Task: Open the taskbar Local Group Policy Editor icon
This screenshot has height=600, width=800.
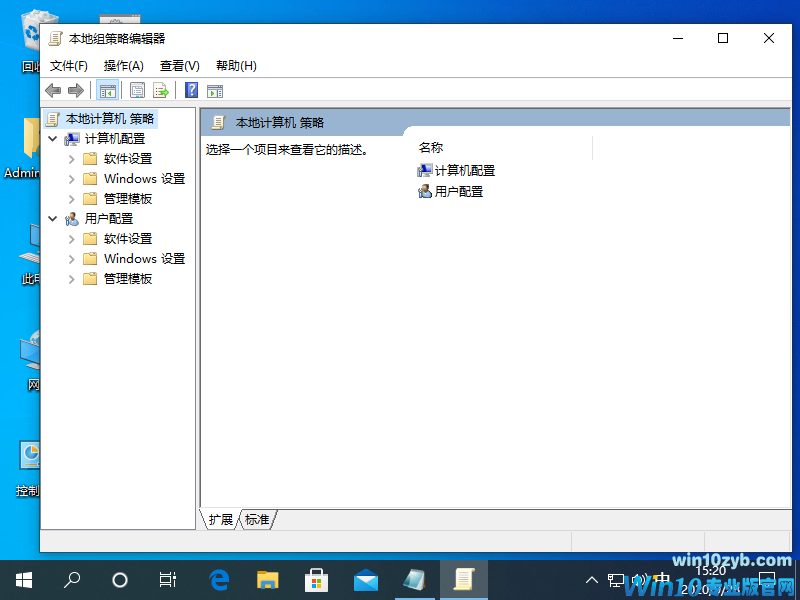Action: coord(464,579)
